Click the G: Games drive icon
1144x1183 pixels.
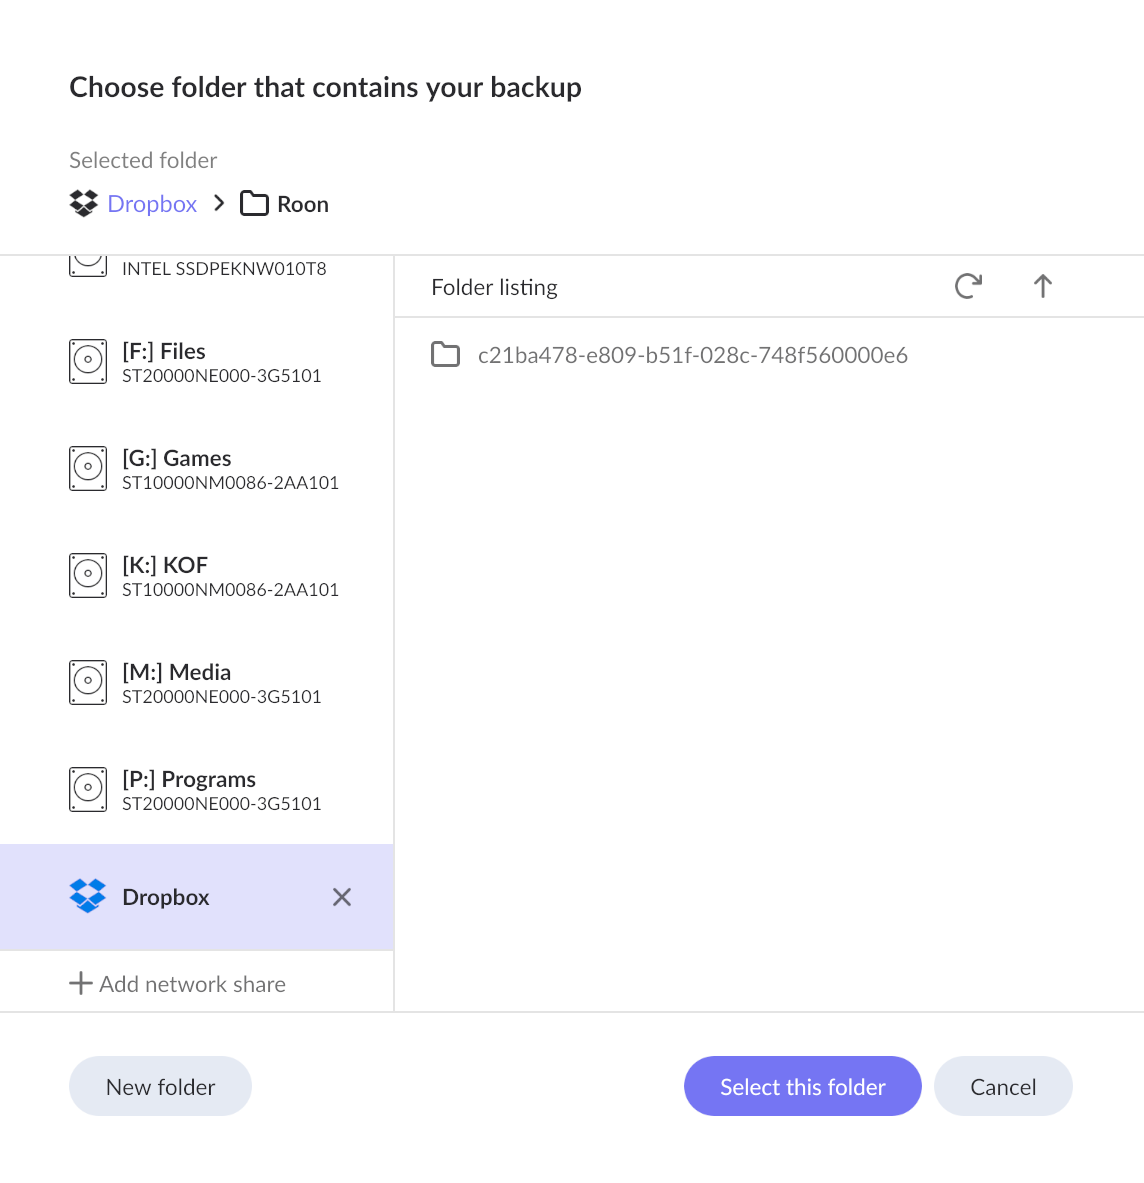click(x=88, y=468)
